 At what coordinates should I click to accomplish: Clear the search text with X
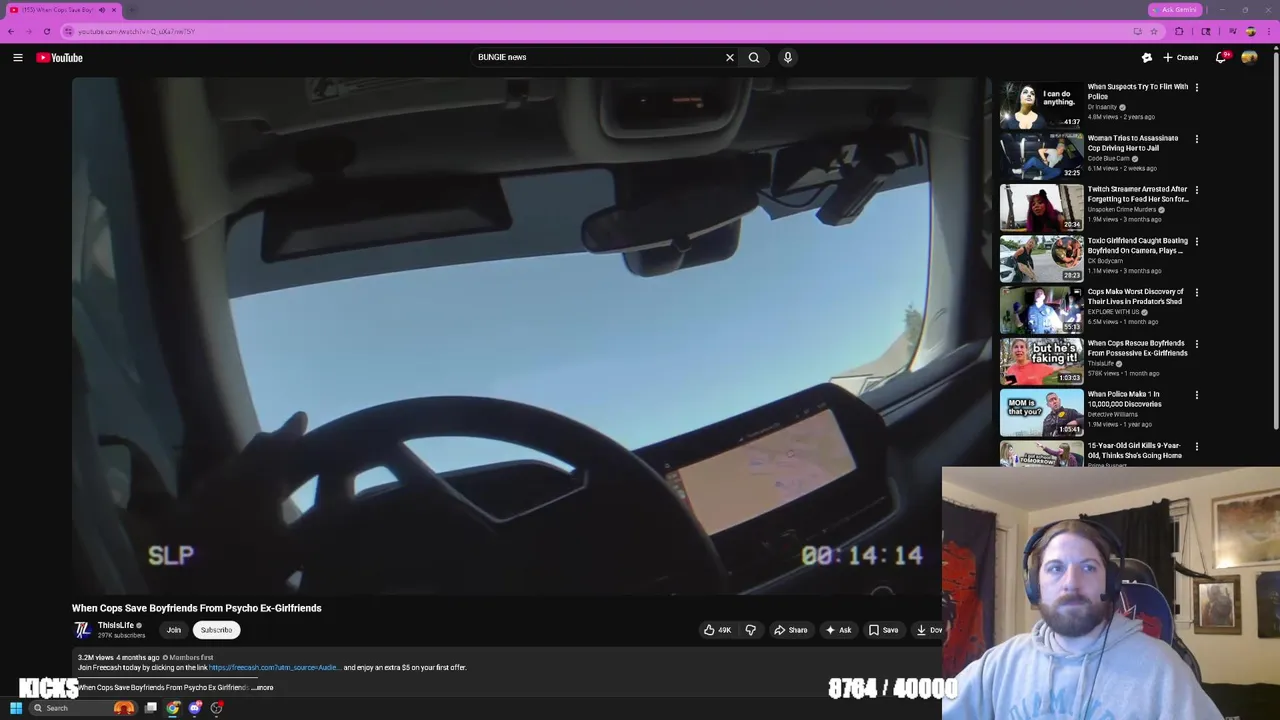[x=730, y=57]
